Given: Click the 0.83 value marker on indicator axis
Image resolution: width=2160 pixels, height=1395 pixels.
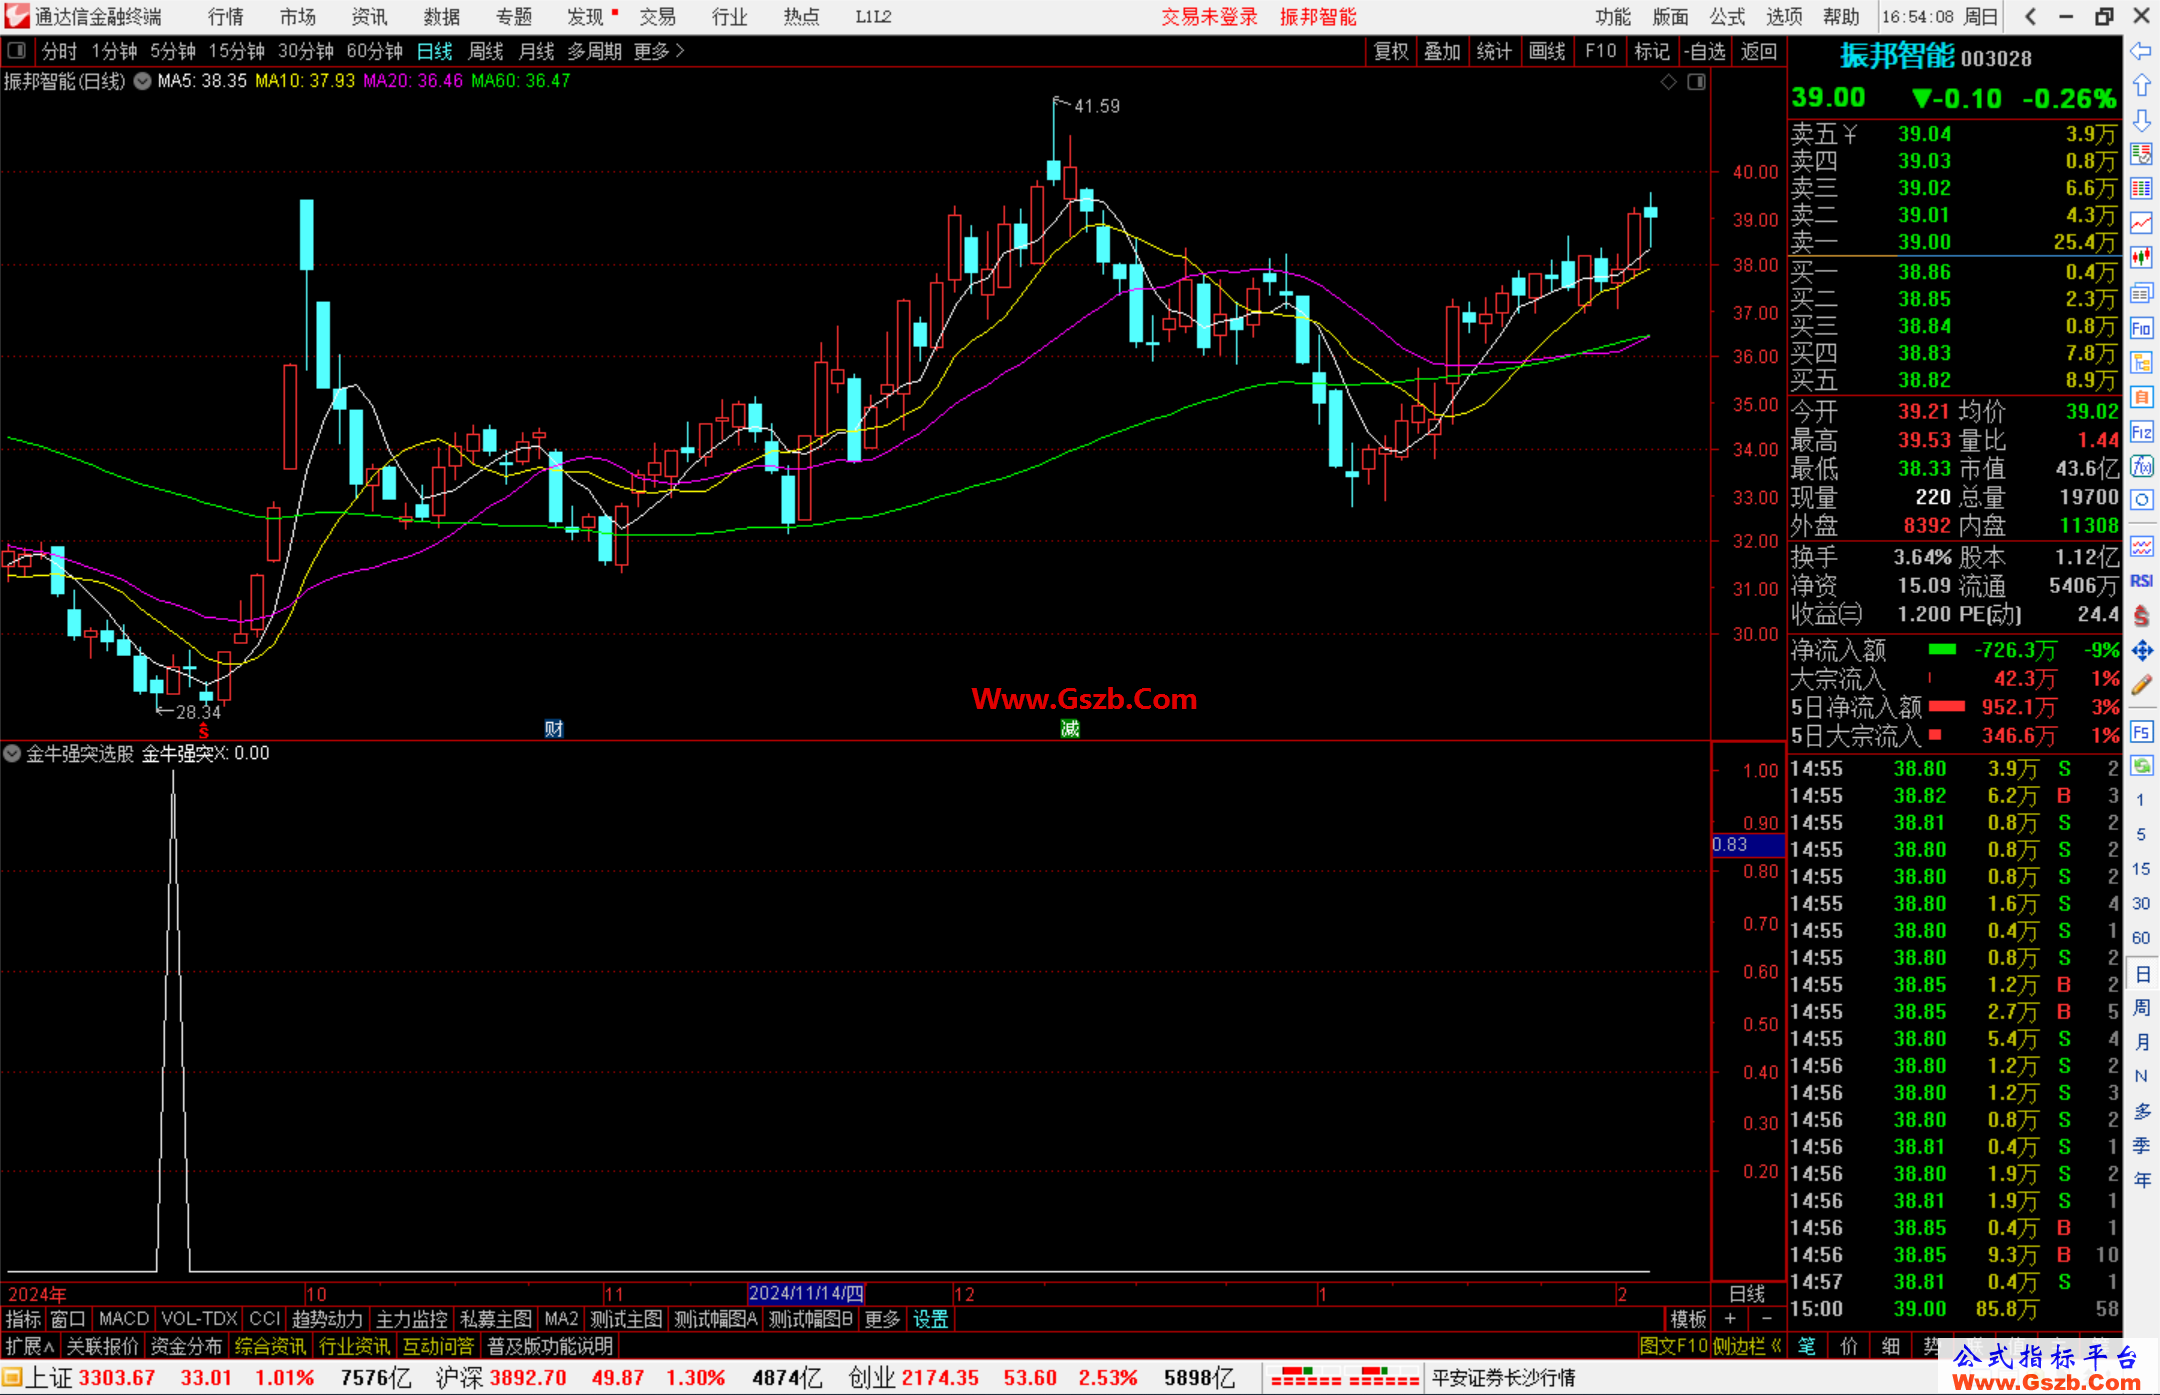Looking at the screenshot, I should click(1747, 845).
